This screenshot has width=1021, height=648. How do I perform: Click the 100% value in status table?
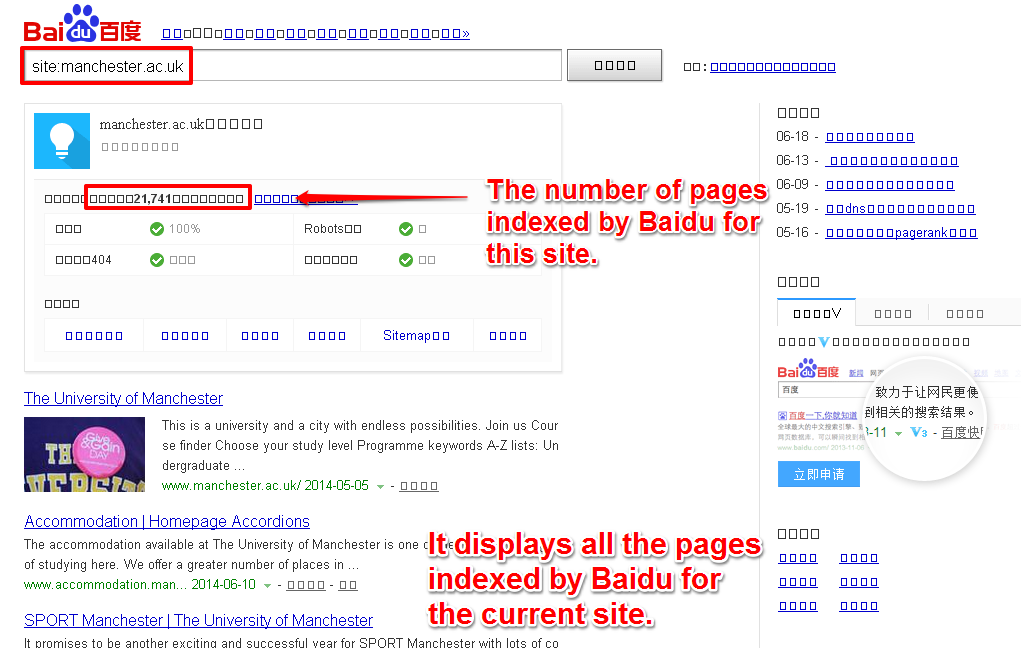184,229
